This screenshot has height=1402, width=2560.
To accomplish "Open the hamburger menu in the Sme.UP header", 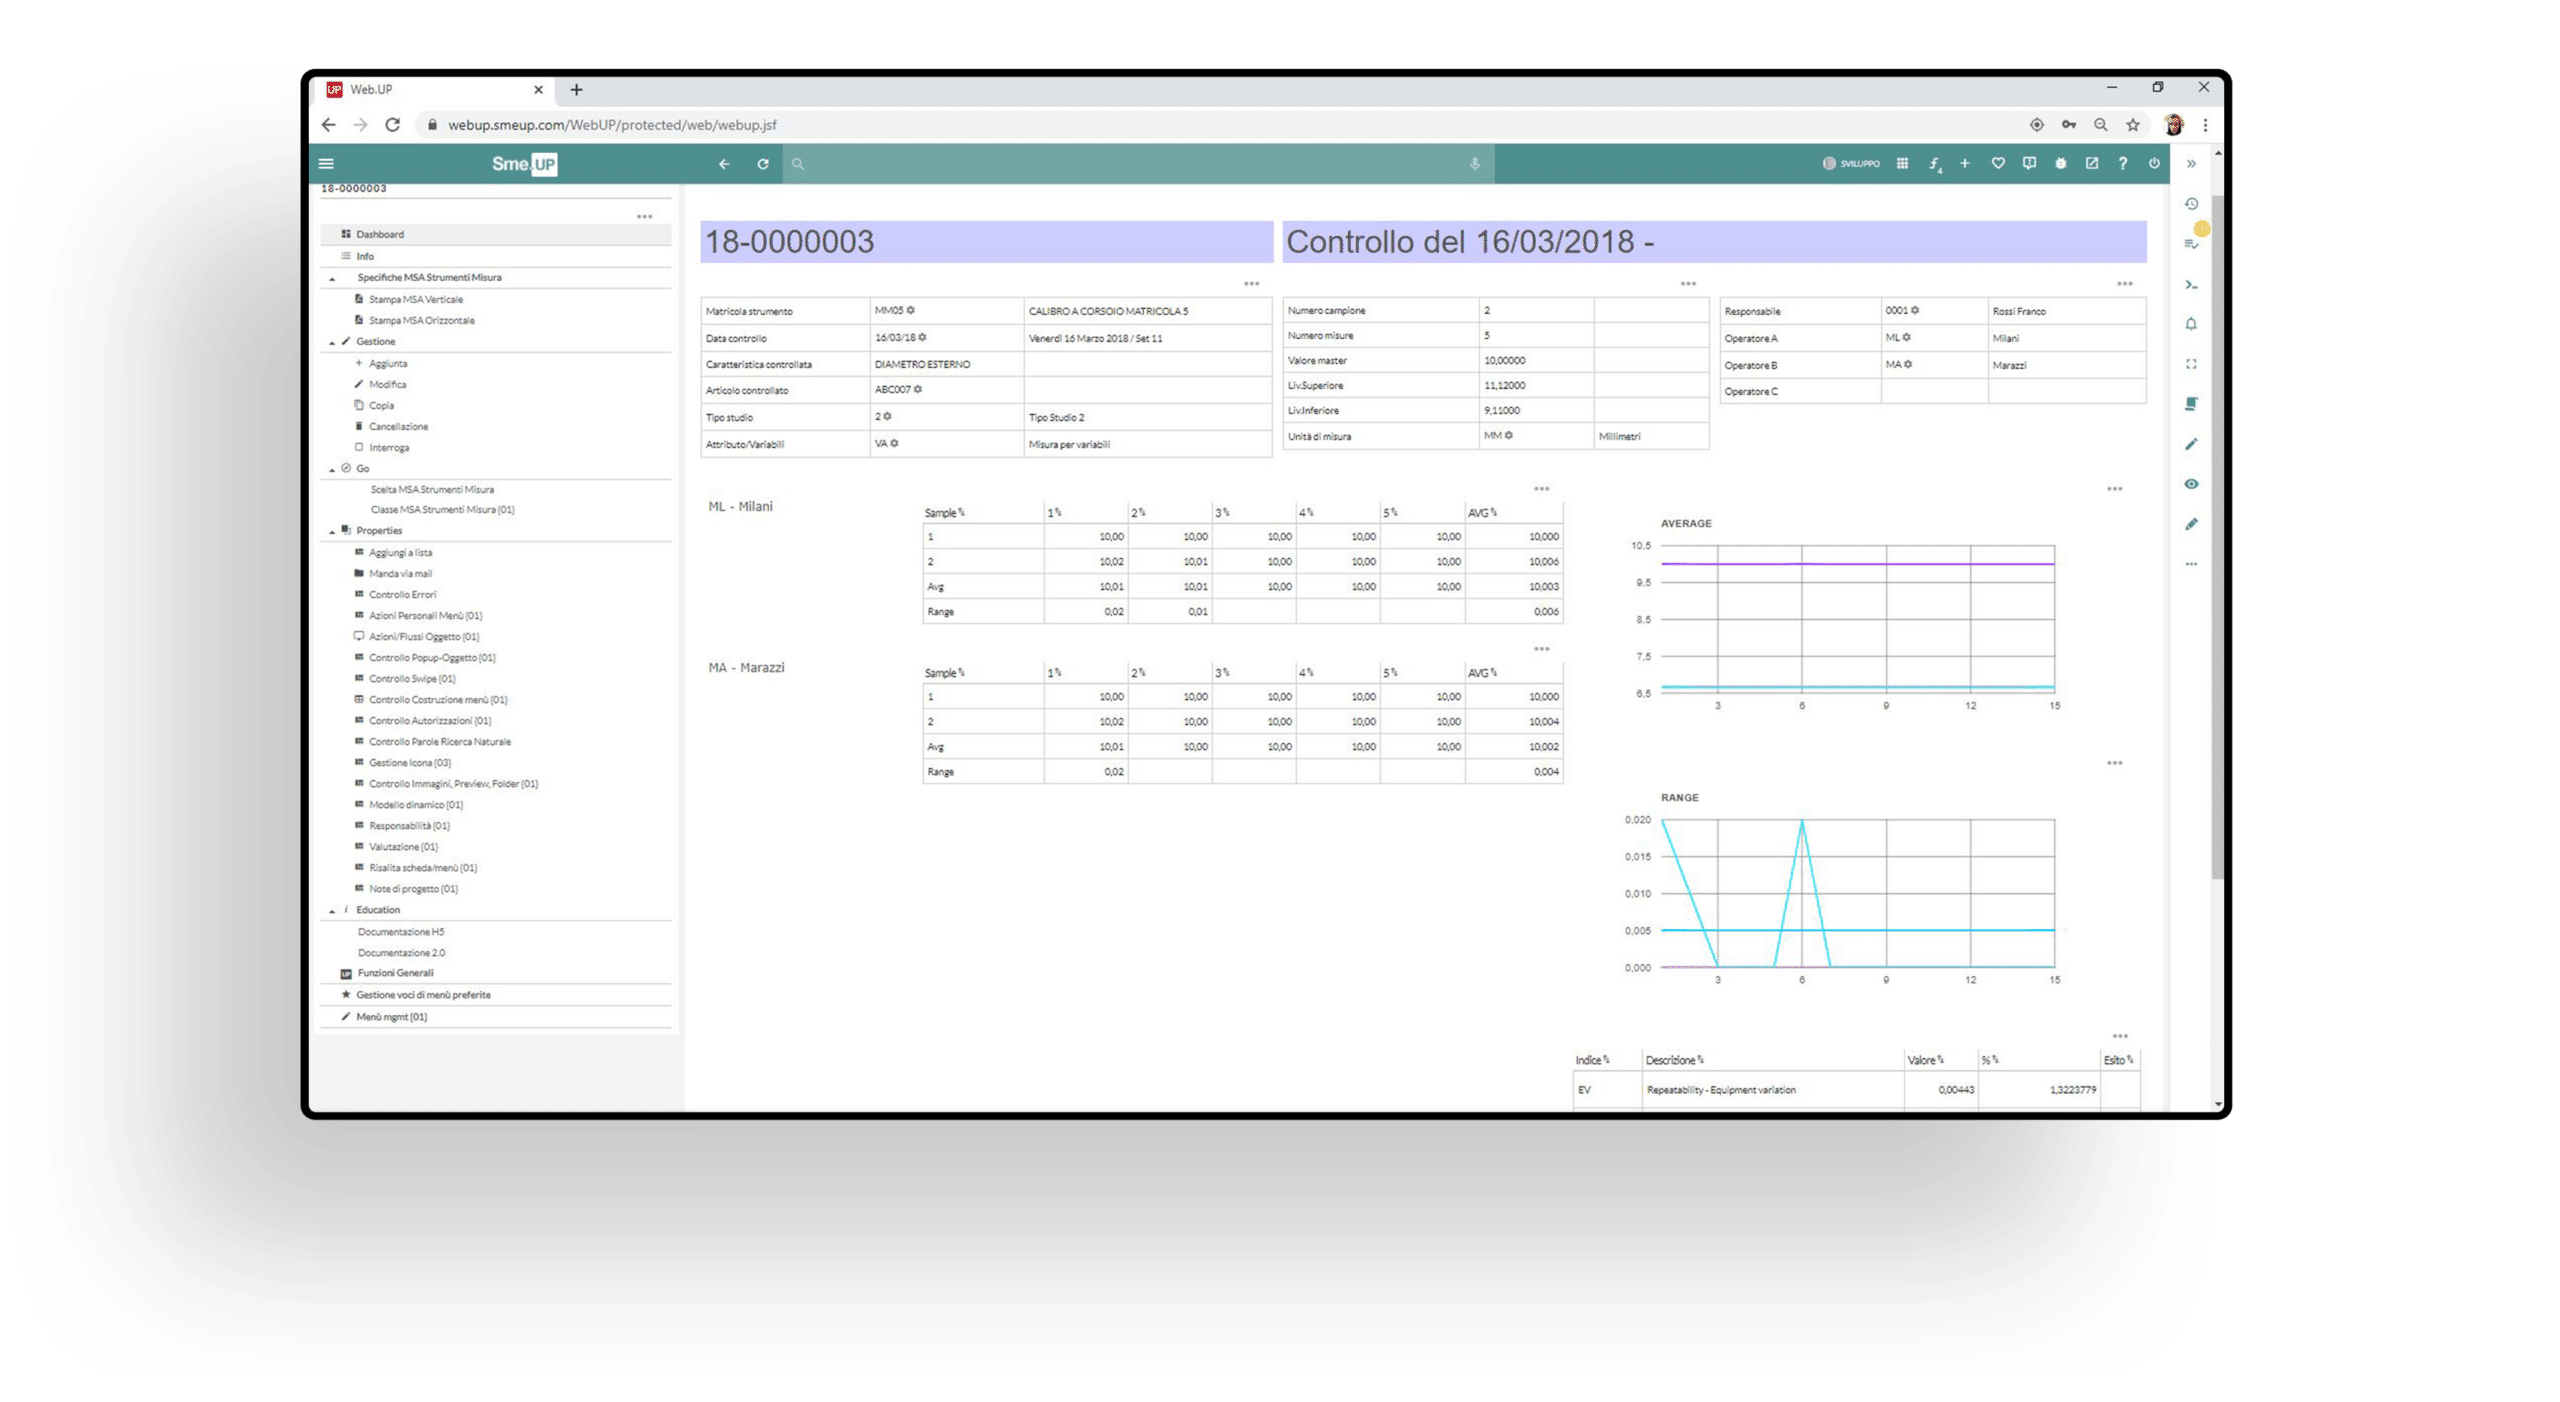I will (x=326, y=164).
